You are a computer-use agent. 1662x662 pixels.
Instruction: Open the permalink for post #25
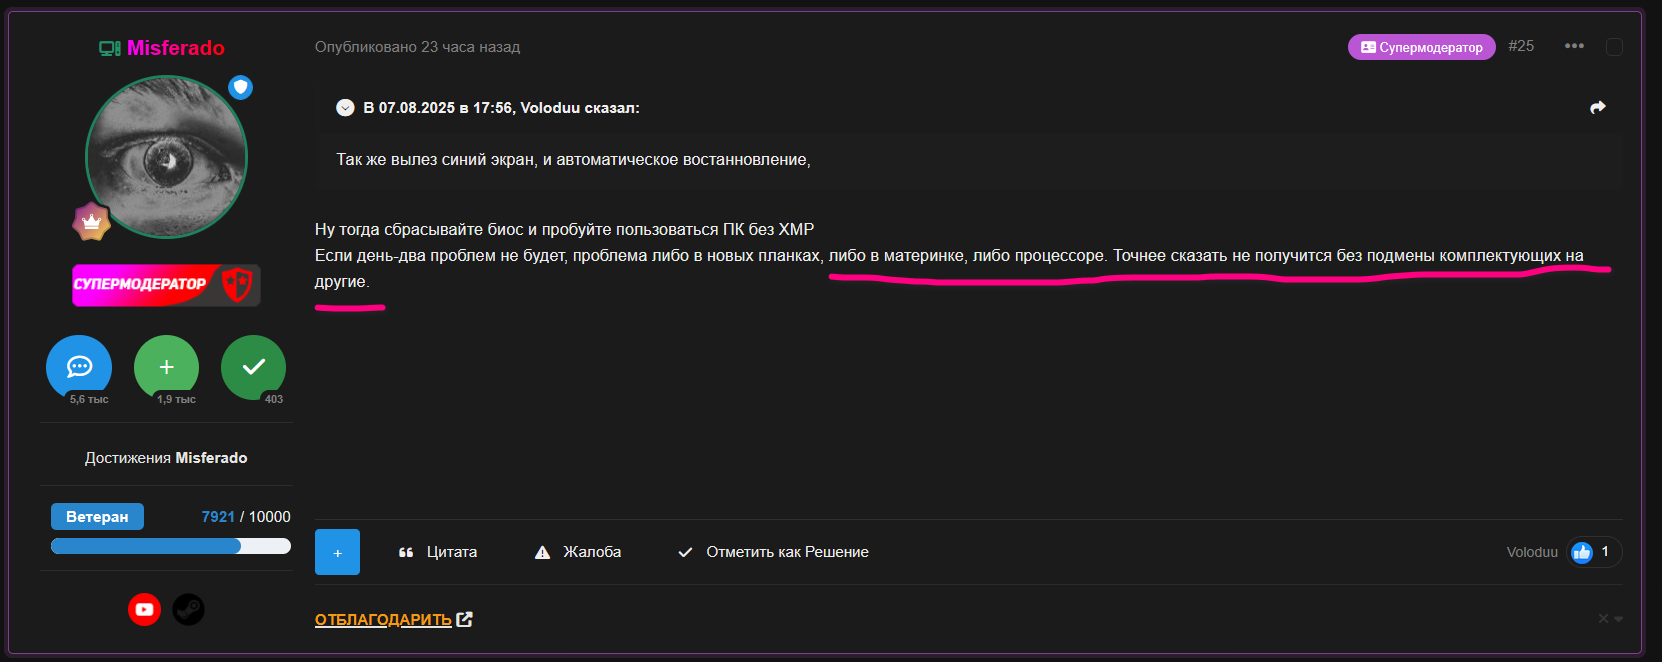click(1521, 46)
